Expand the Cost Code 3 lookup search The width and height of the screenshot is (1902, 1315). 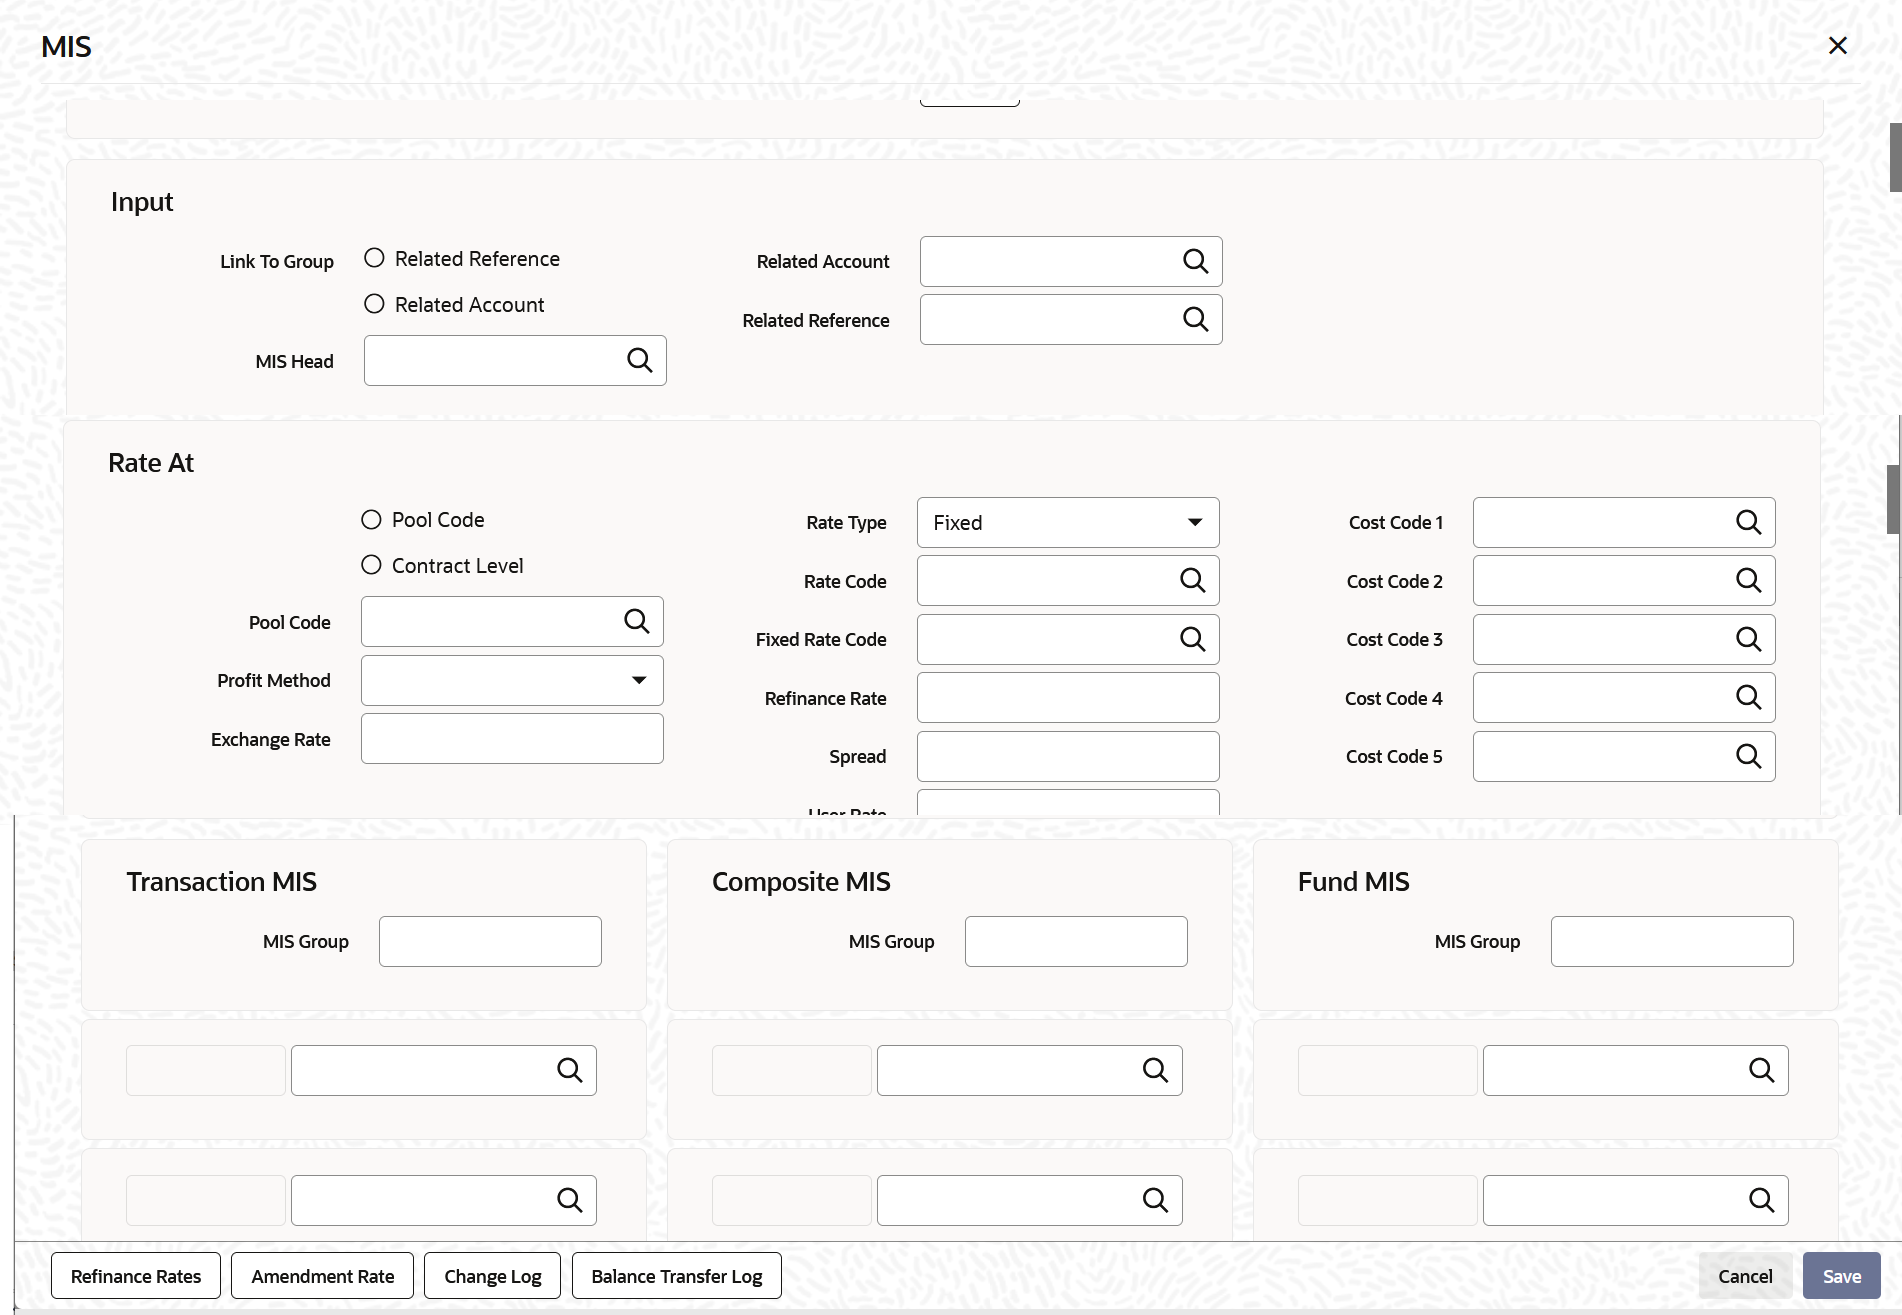1748,639
